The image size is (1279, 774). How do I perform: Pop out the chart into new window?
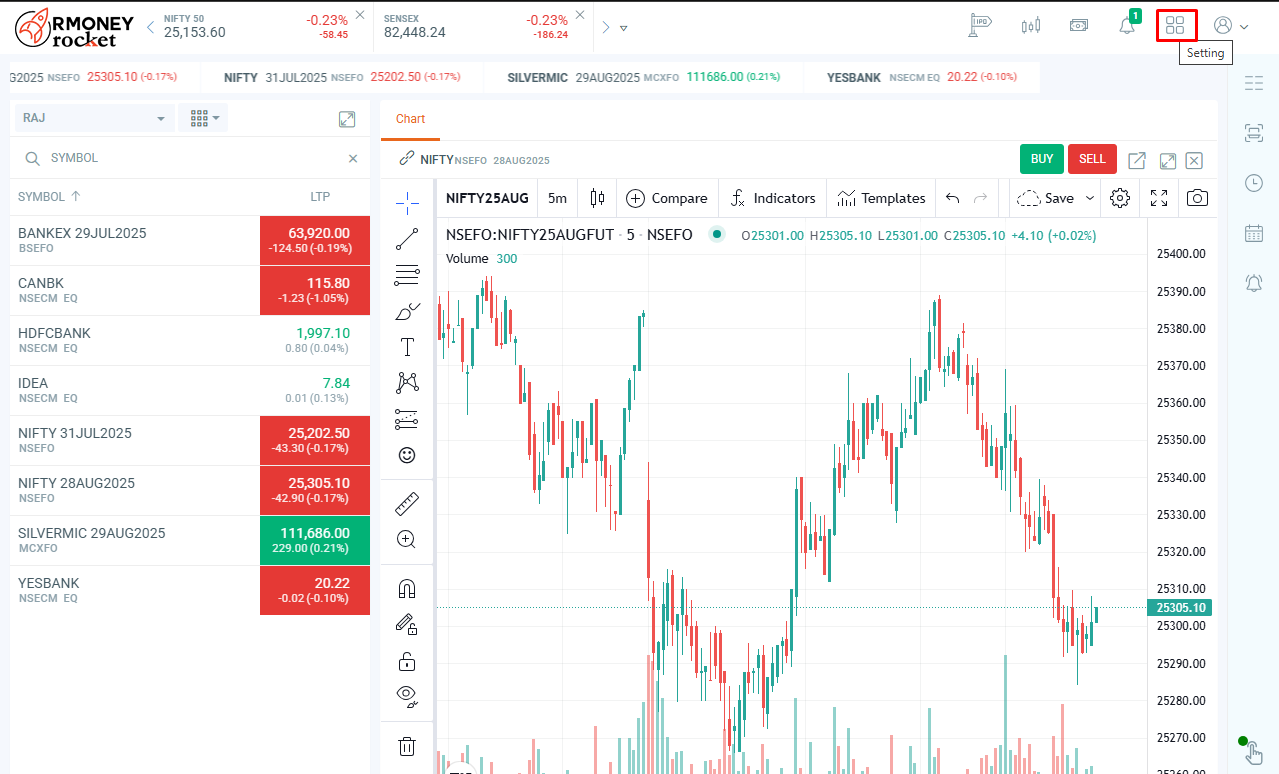click(1137, 160)
